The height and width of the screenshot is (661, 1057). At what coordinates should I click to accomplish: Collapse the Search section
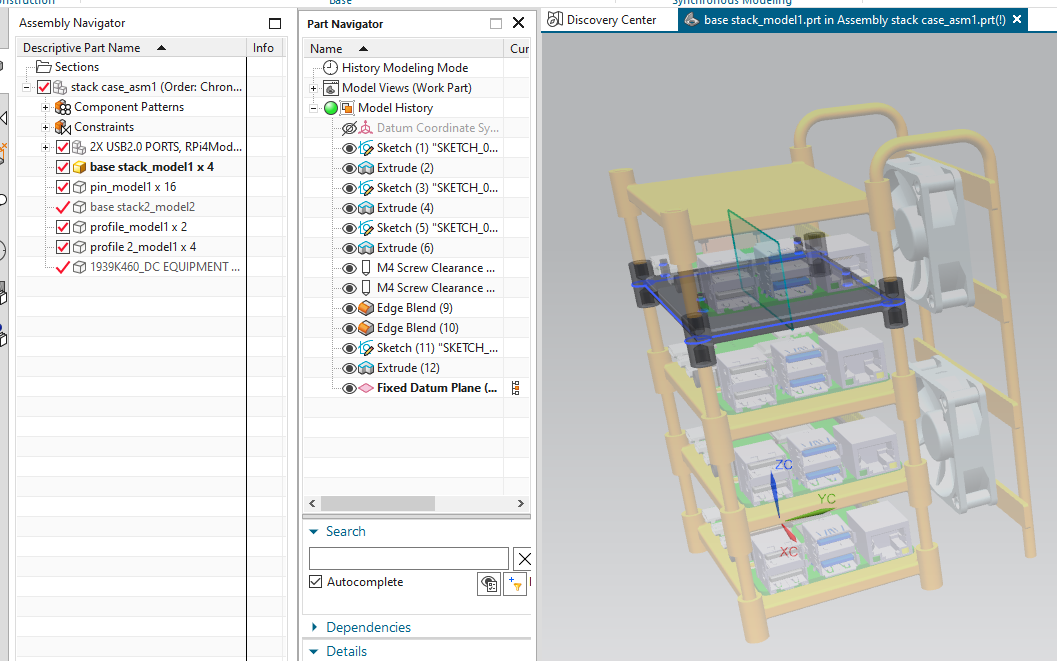(x=313, y=532)
